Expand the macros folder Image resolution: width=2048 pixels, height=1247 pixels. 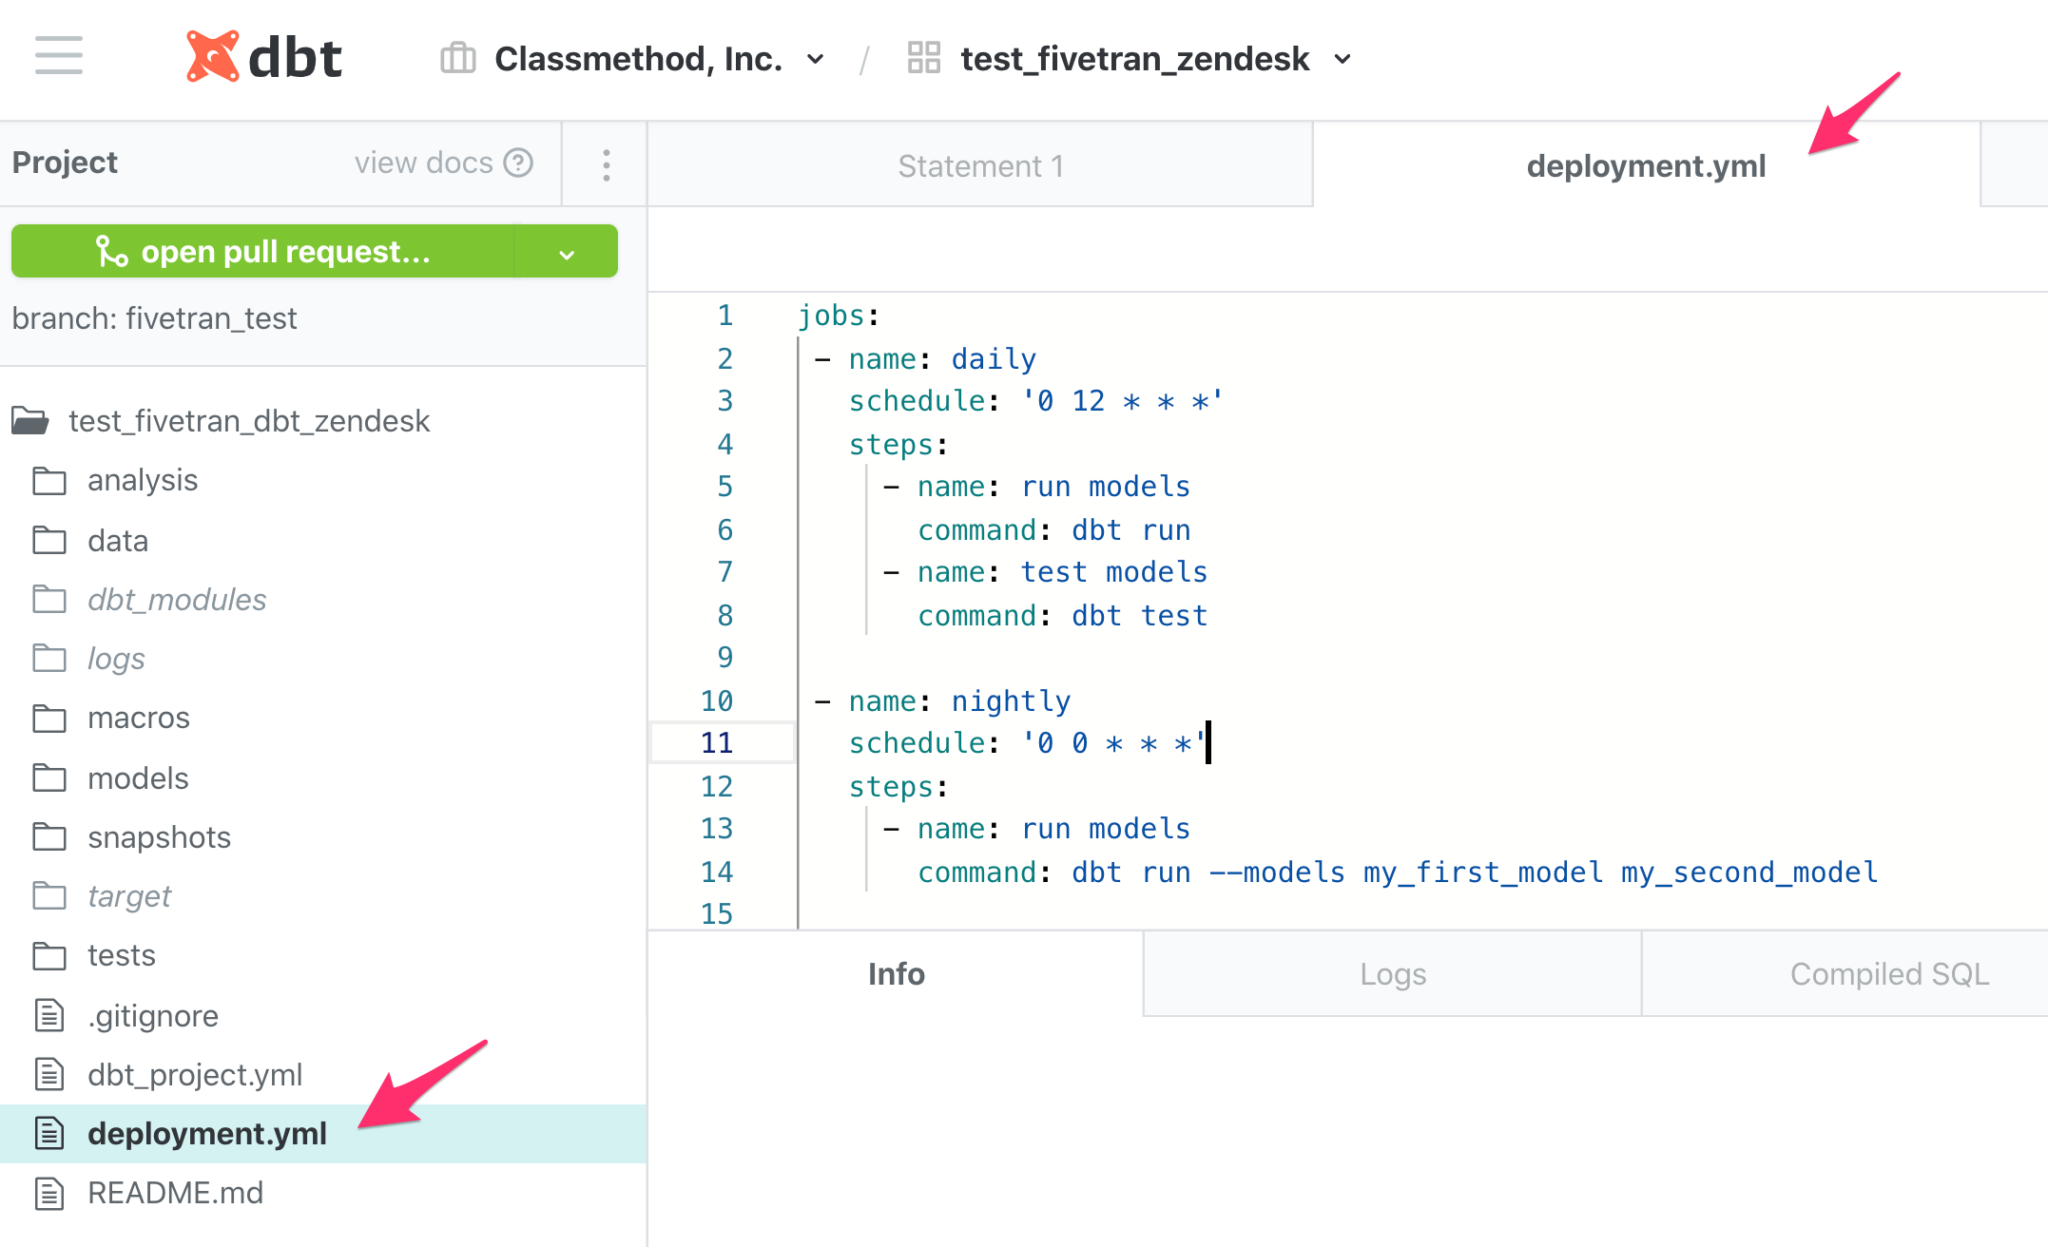pyautogui.click(x=138, y=718)
